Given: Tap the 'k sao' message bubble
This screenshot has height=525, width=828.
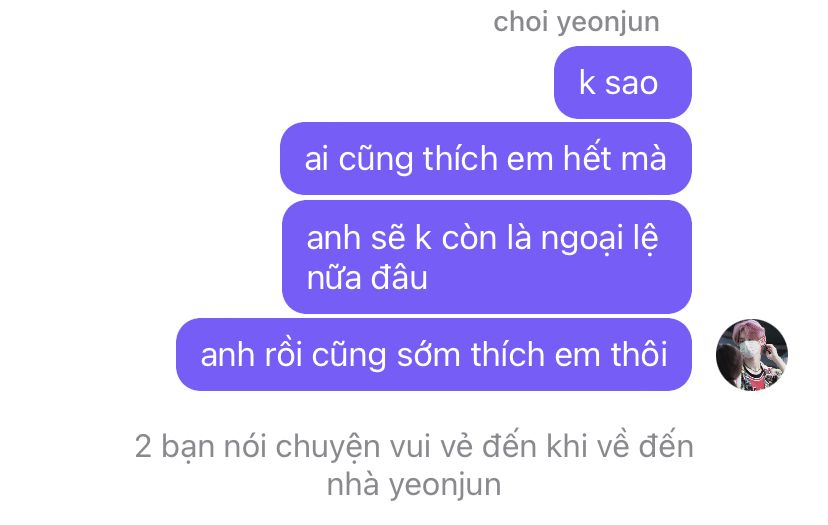Looking at the screenshot, I should pos(623,82).
